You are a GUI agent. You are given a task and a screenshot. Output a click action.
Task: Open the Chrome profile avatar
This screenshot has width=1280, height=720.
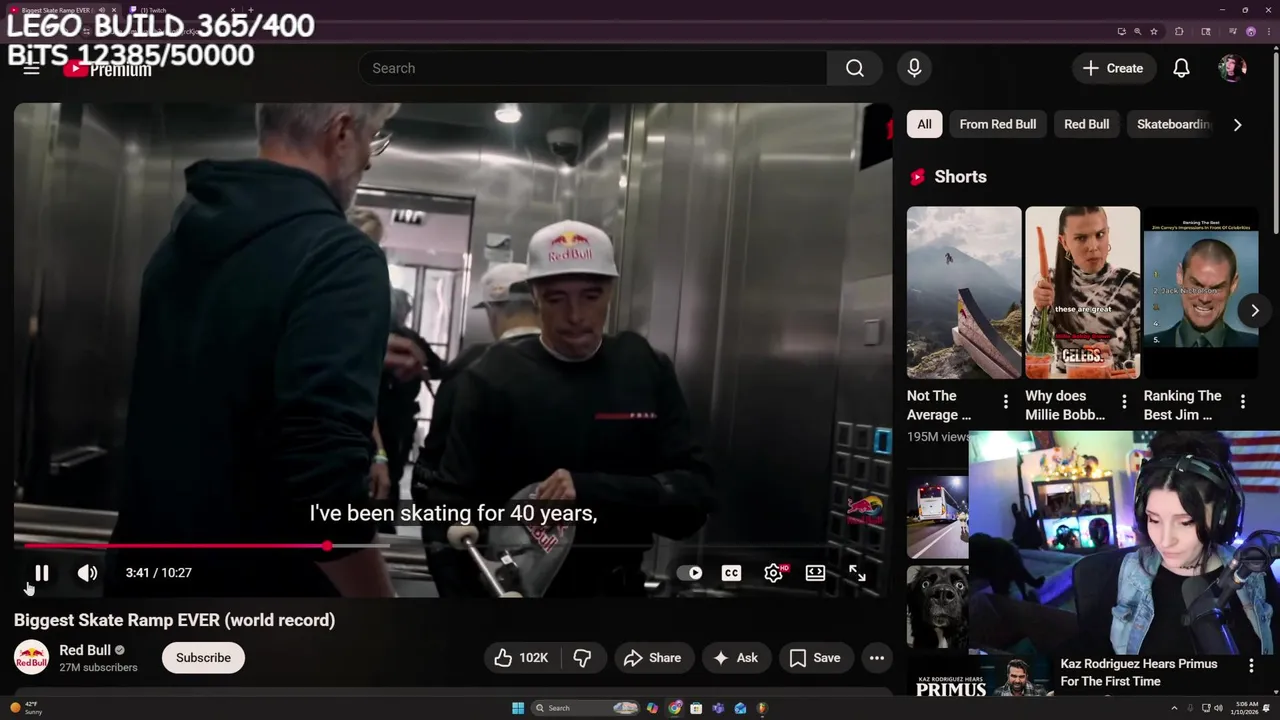[x=1251, y=31]
